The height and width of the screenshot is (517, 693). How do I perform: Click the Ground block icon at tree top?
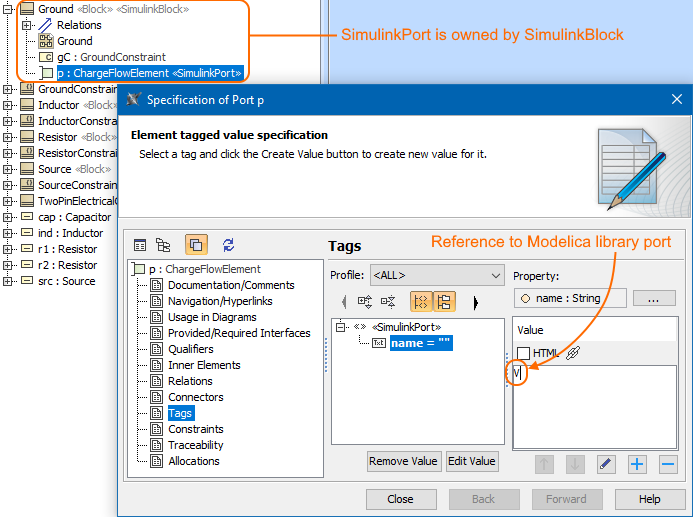coord(27,9)
